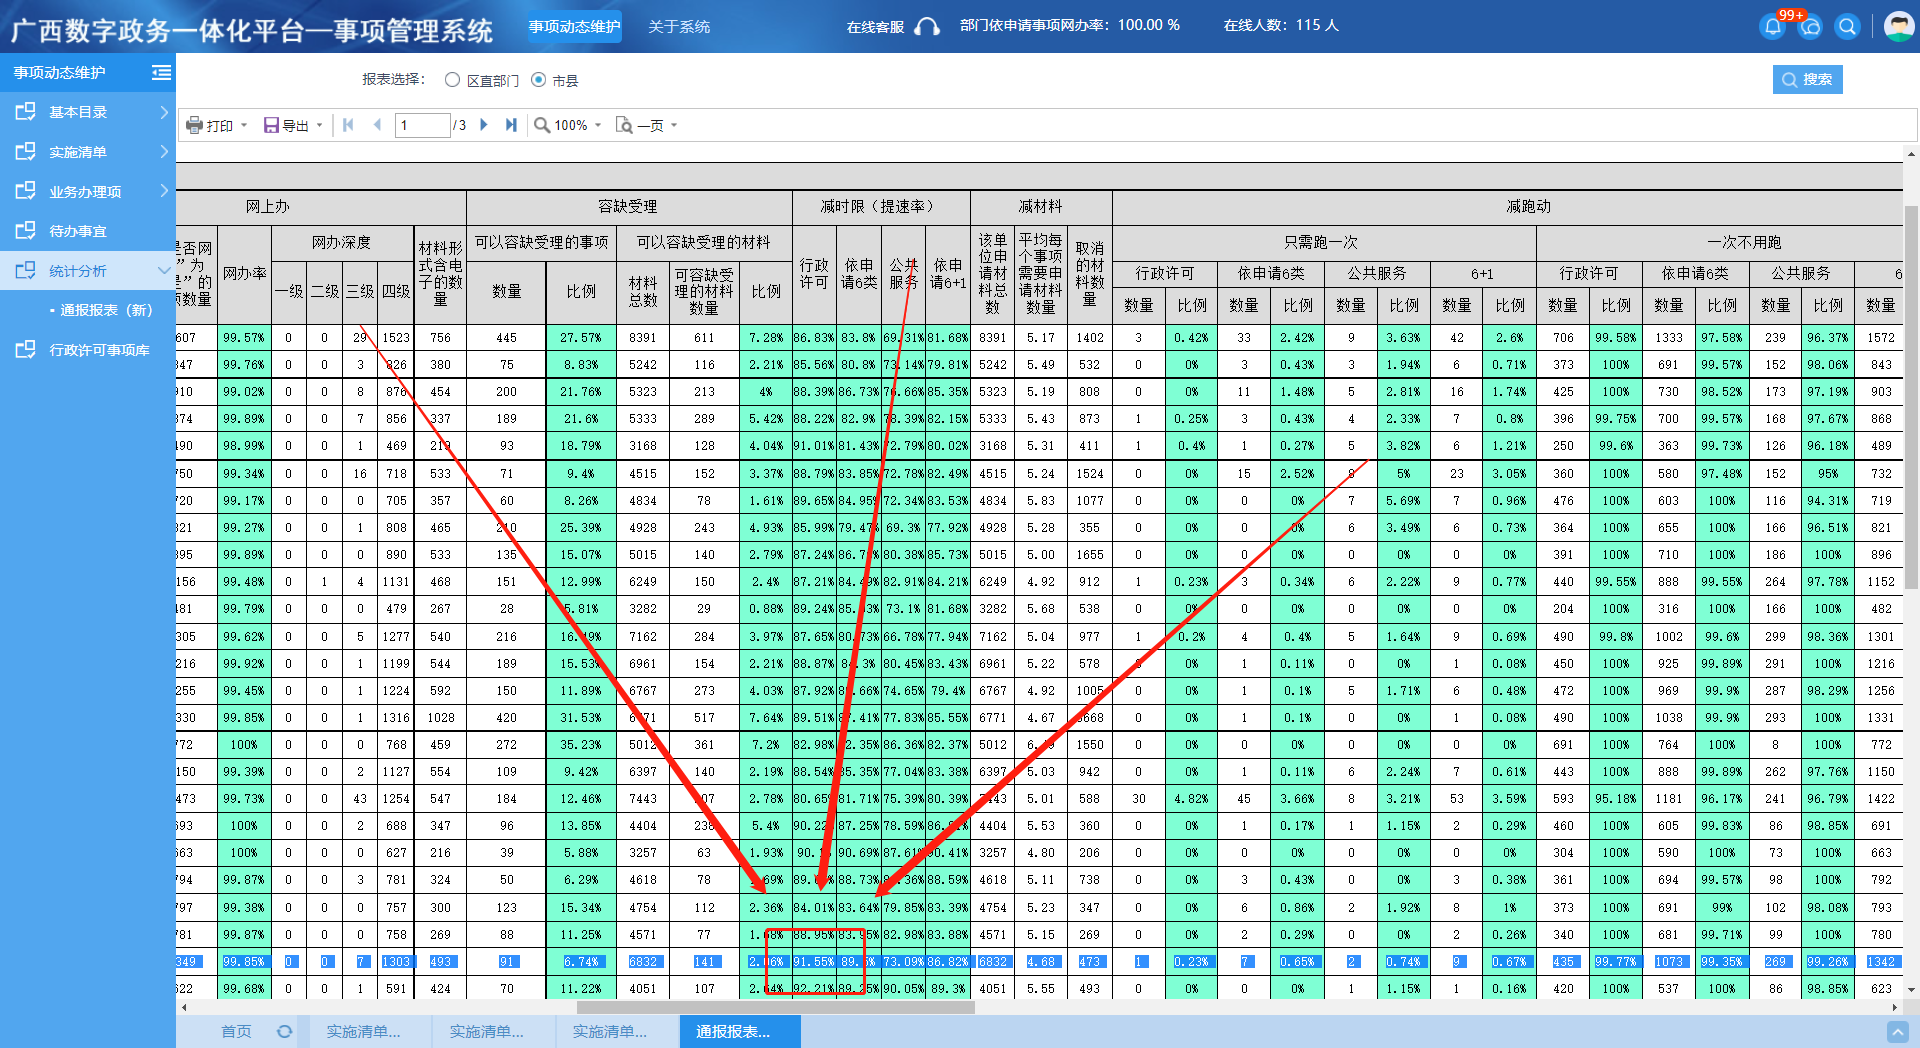The image size is (1920, 1048).
Task: Go to the next report page
Action: pos(484,125)
